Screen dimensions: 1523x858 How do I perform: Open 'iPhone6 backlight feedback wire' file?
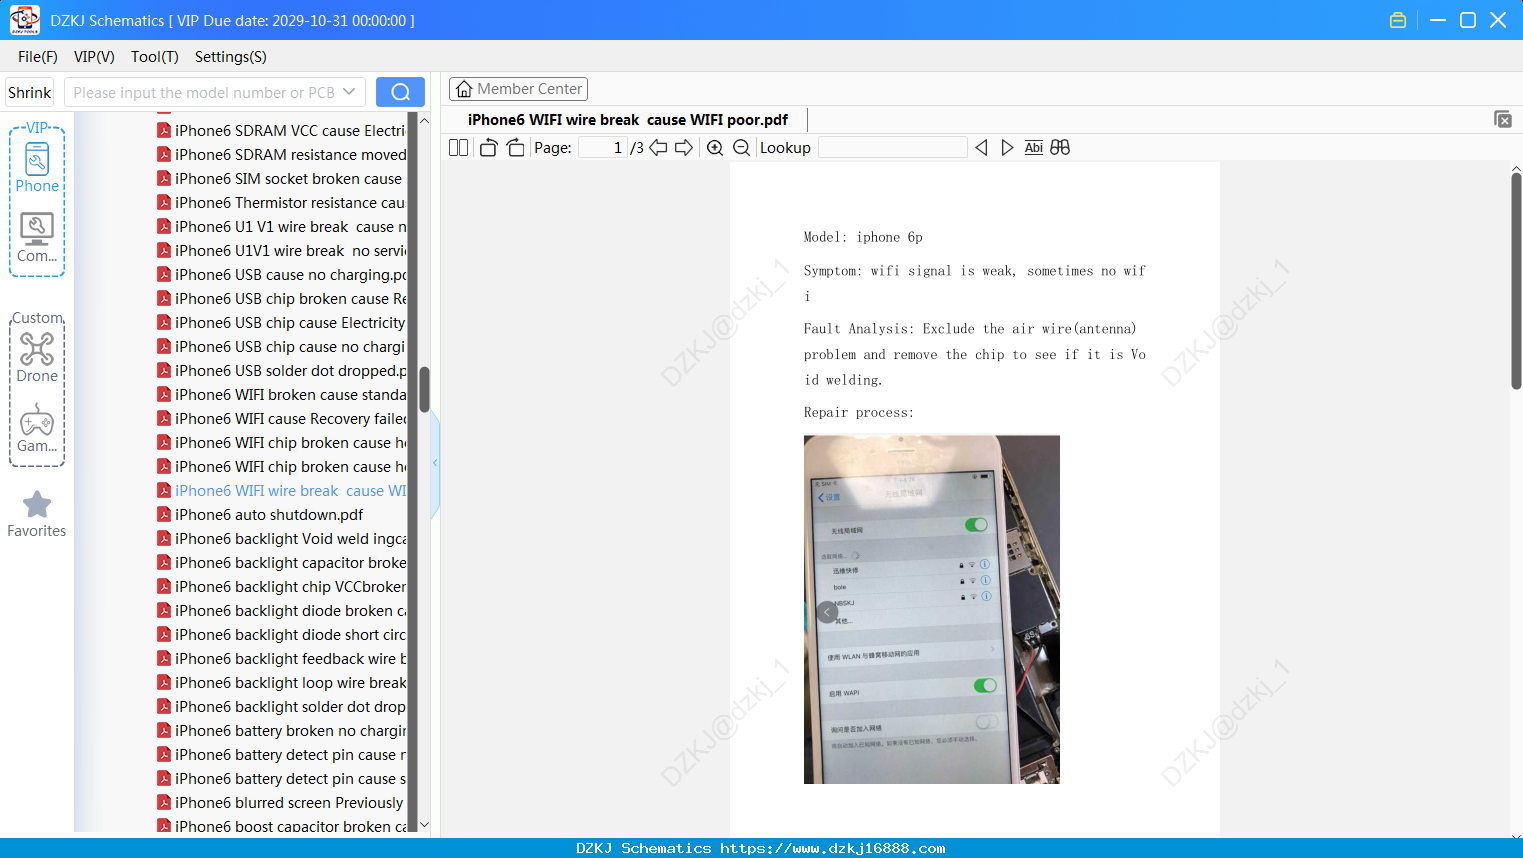[x=291, y=659]
